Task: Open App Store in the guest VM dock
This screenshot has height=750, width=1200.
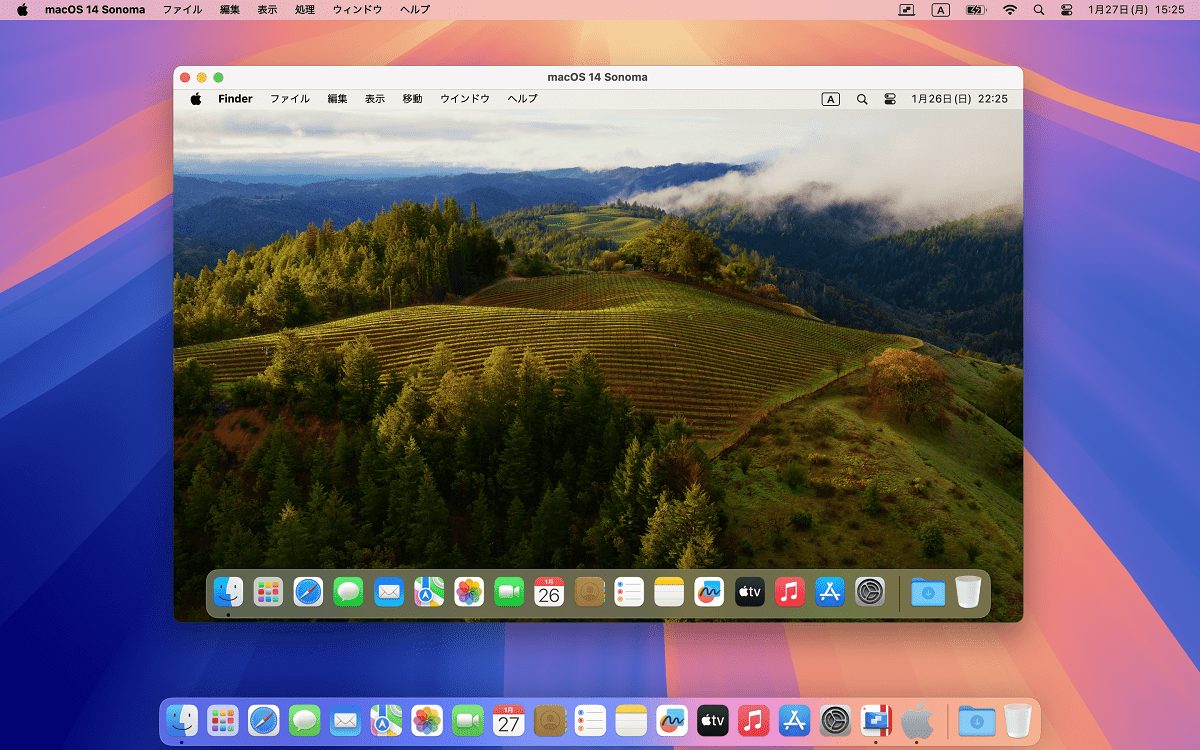Action: click(830, 592)
